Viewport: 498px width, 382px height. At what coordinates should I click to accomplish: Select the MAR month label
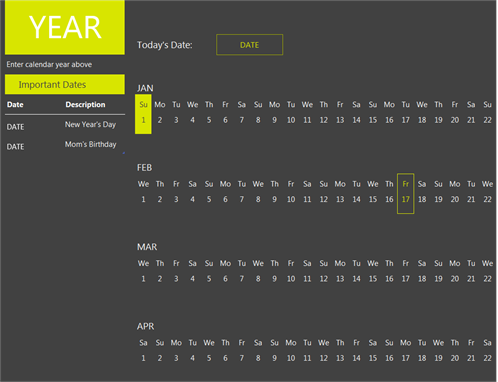point(147,247)
